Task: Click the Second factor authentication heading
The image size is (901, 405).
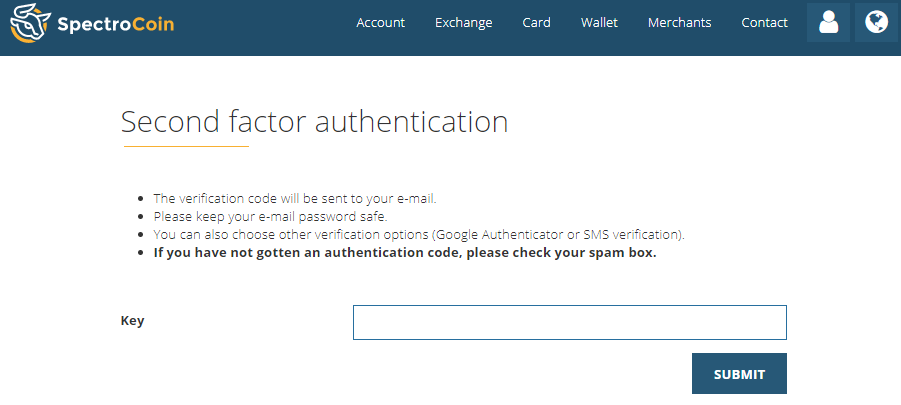Action: (x=315, y=122)
